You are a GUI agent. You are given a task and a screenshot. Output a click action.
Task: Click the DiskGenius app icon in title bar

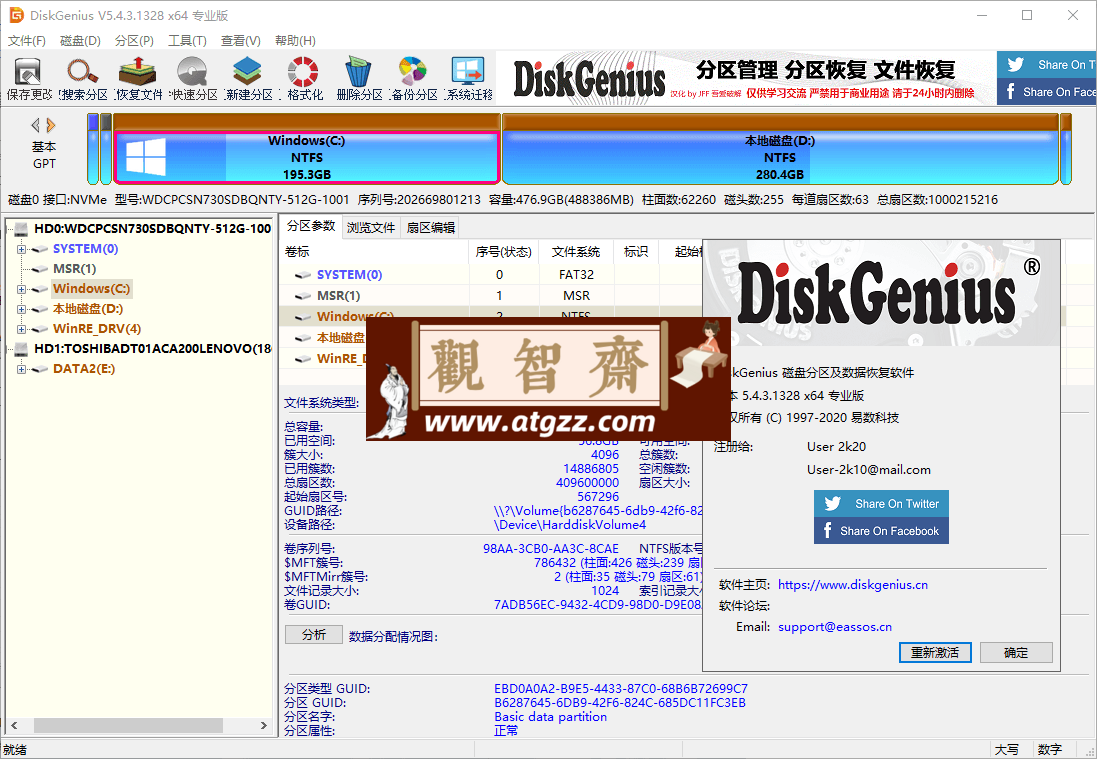click(15, 15)
